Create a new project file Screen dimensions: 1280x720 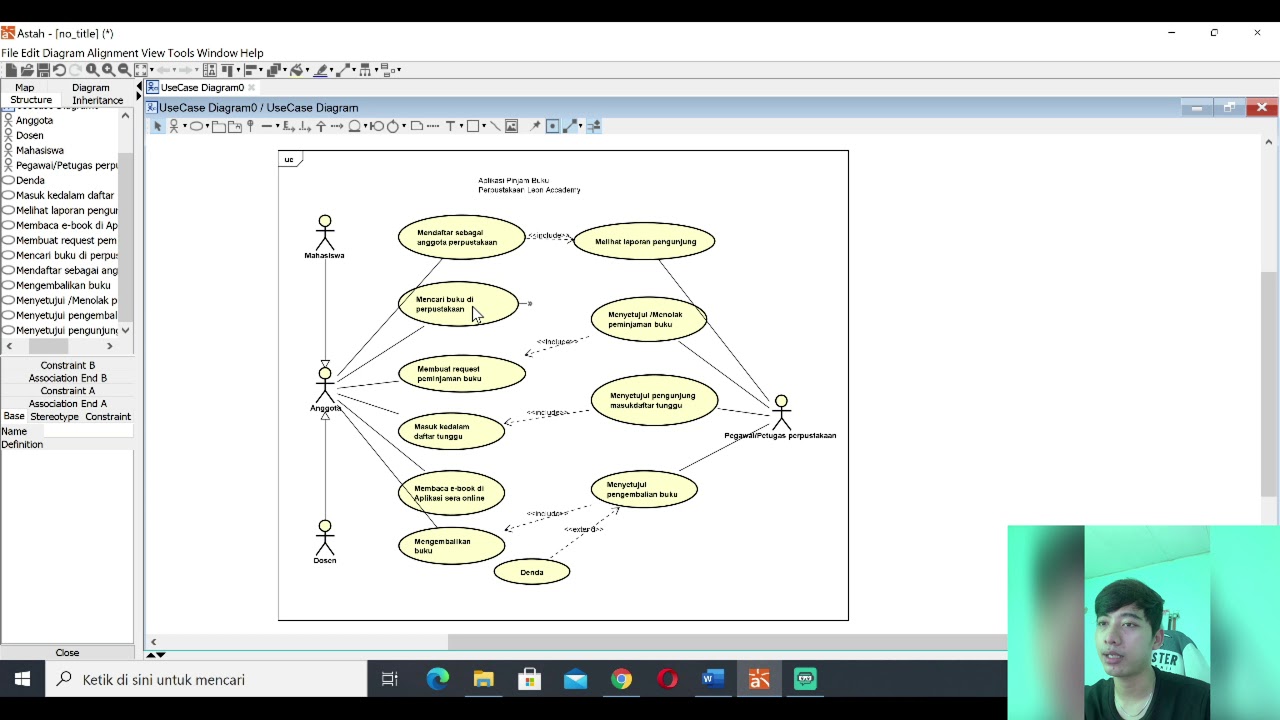click(11, 70)
